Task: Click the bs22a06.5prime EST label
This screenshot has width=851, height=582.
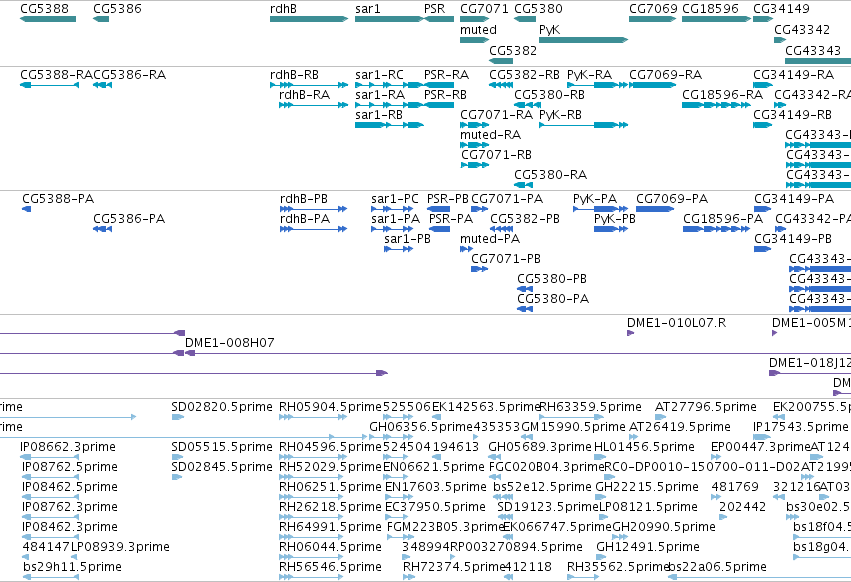Action: [717, 567]
